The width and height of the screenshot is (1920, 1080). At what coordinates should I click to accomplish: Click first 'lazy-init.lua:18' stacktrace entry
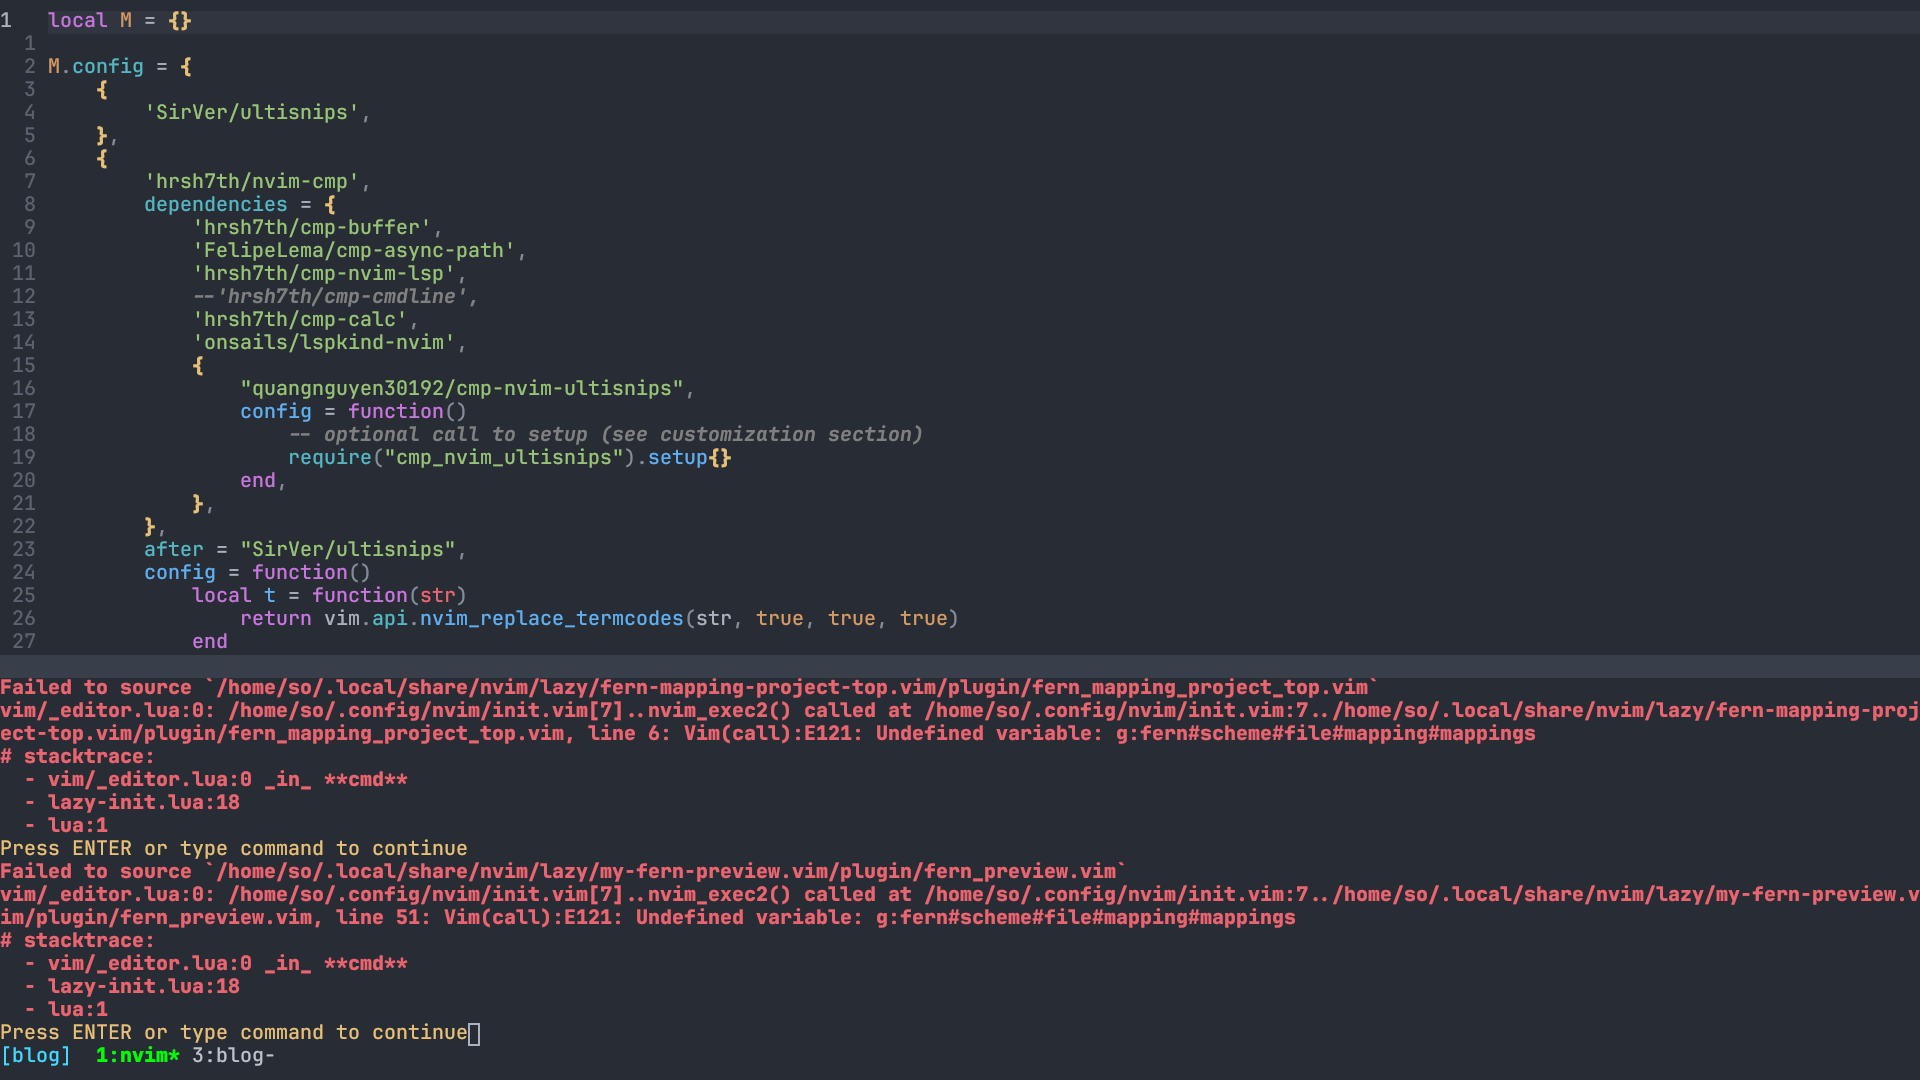(x=144, y=802)
